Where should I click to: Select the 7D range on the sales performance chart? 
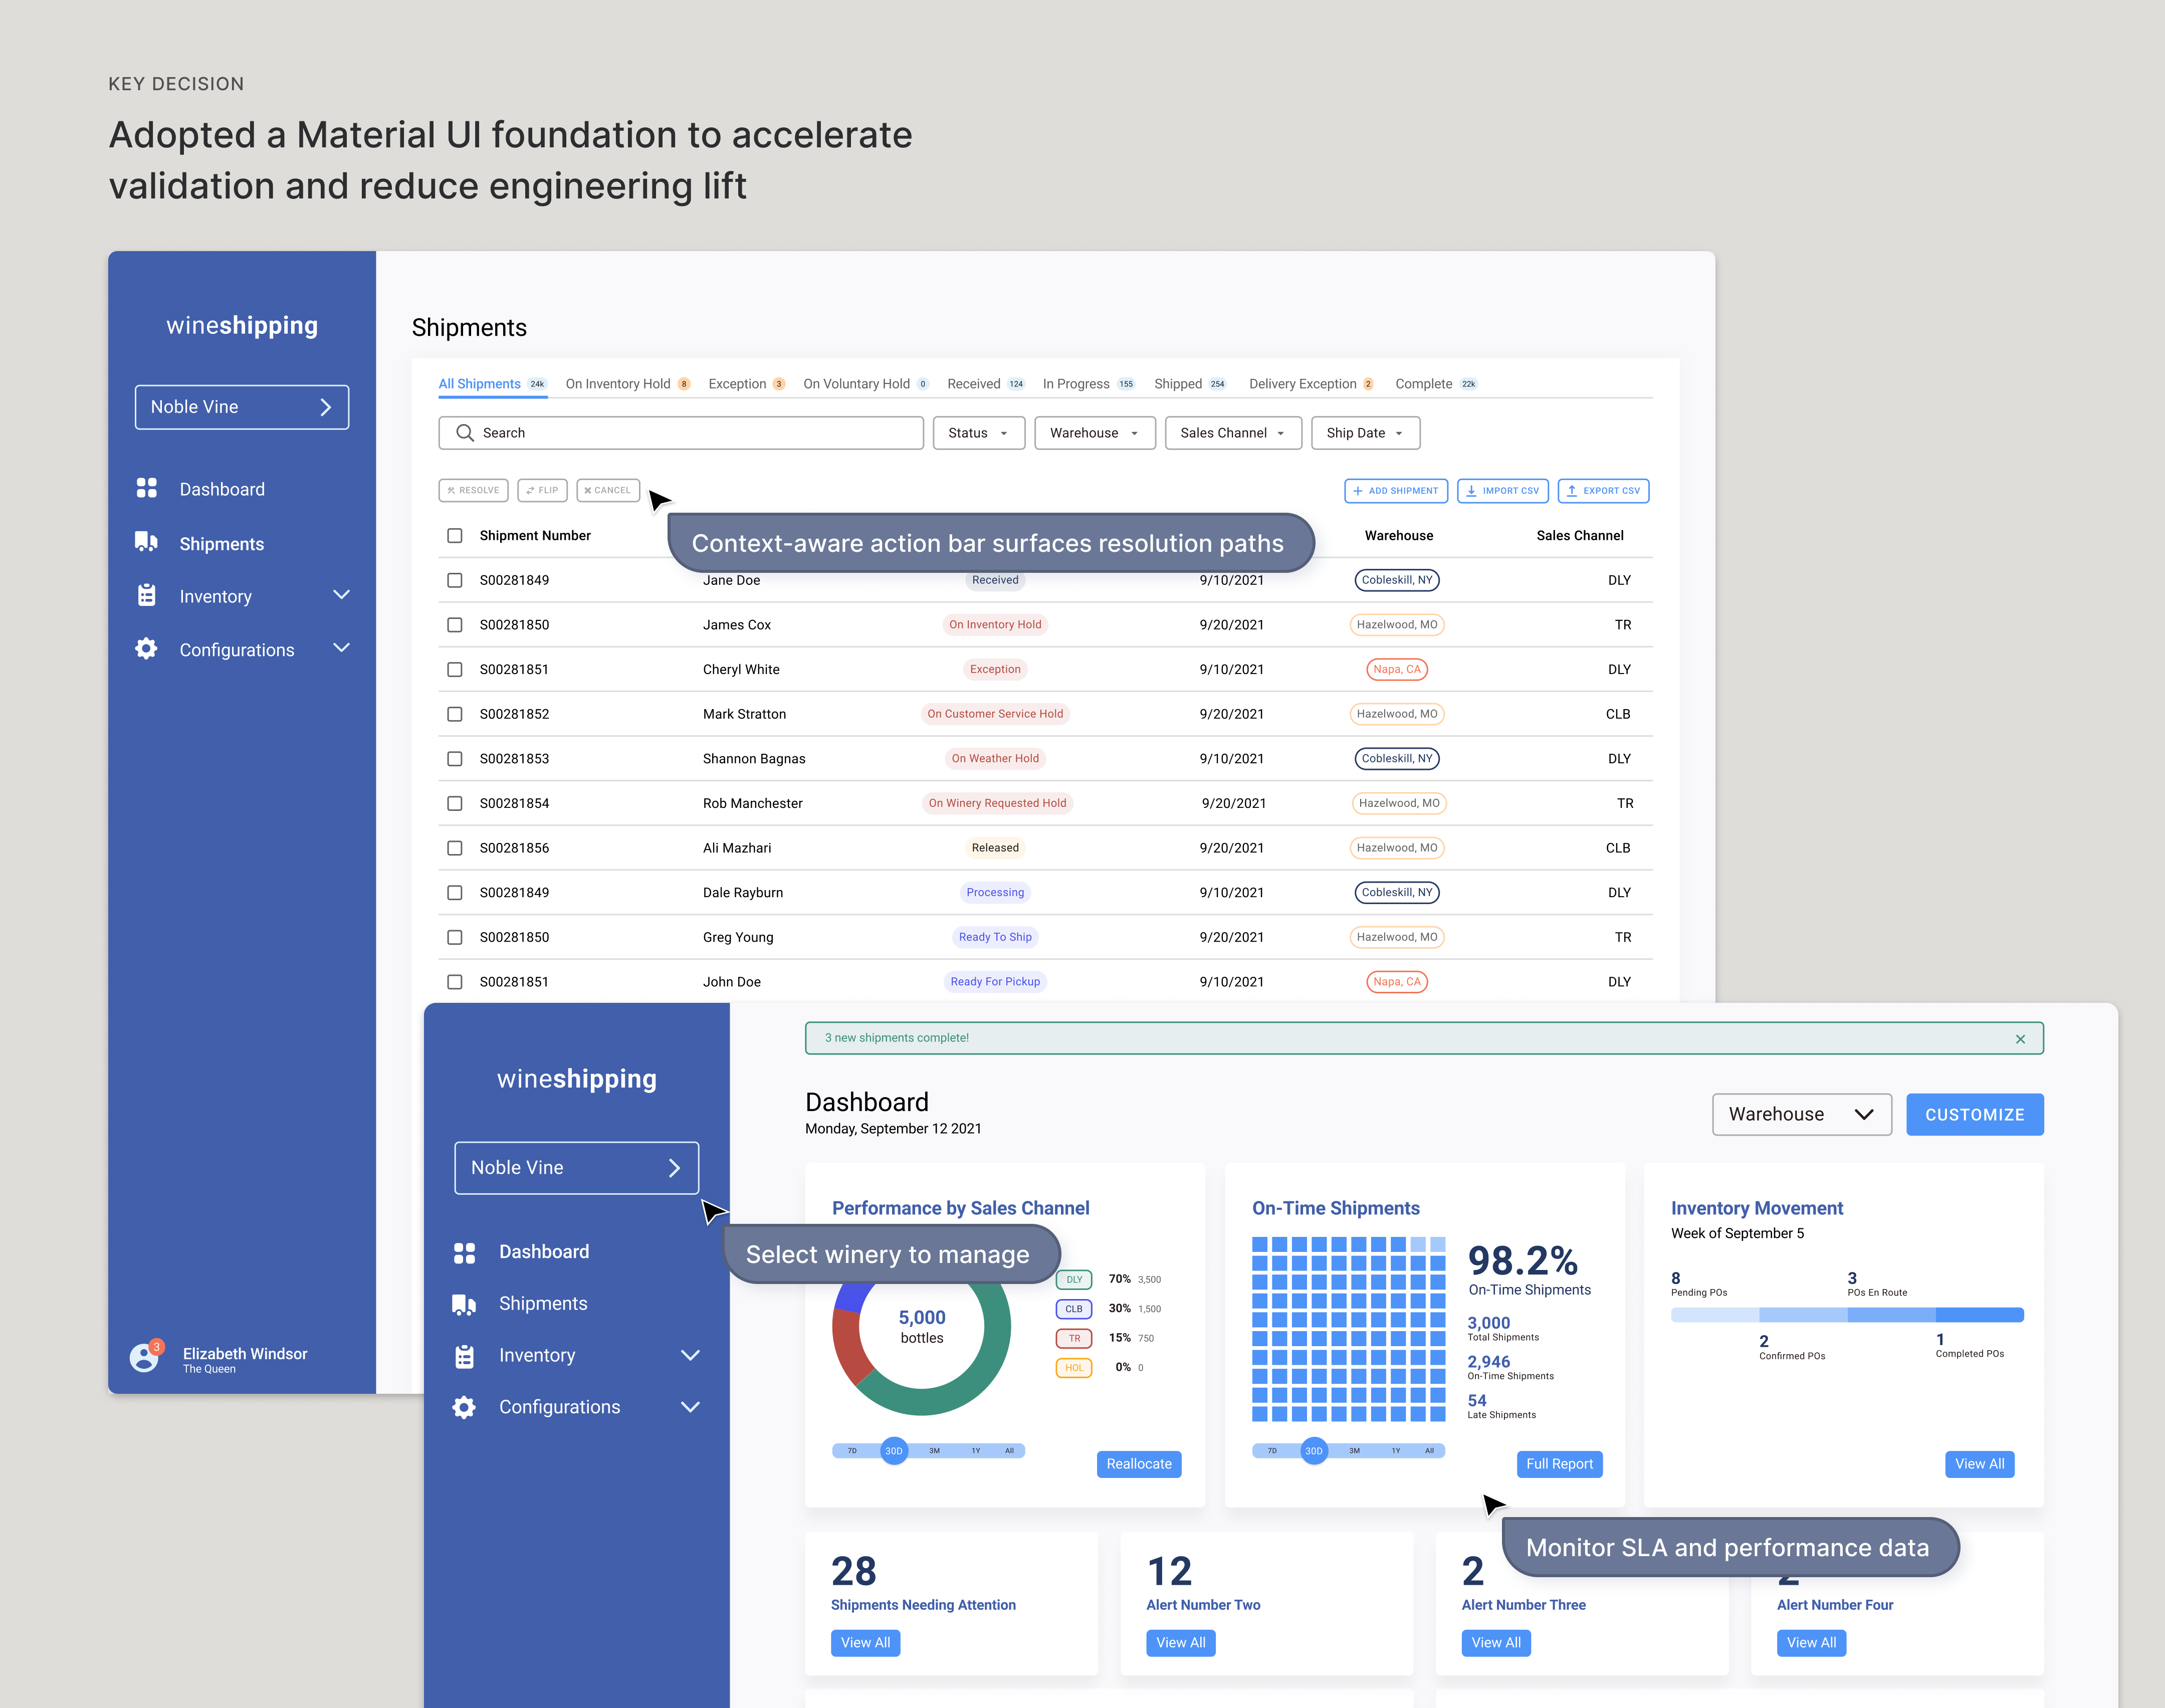851,1451
